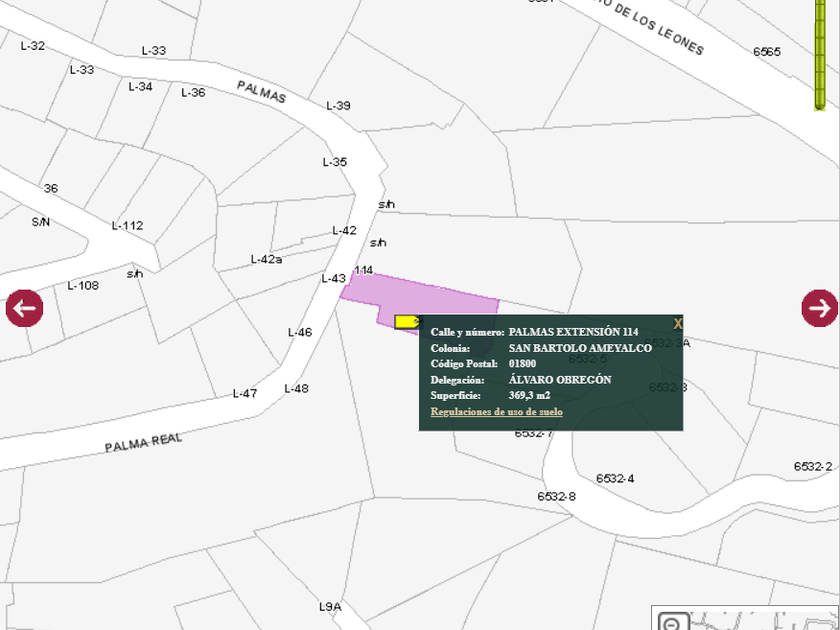Select parcel 6565 near Los Leones
840x630 pixels.
(x=767, y=51)
